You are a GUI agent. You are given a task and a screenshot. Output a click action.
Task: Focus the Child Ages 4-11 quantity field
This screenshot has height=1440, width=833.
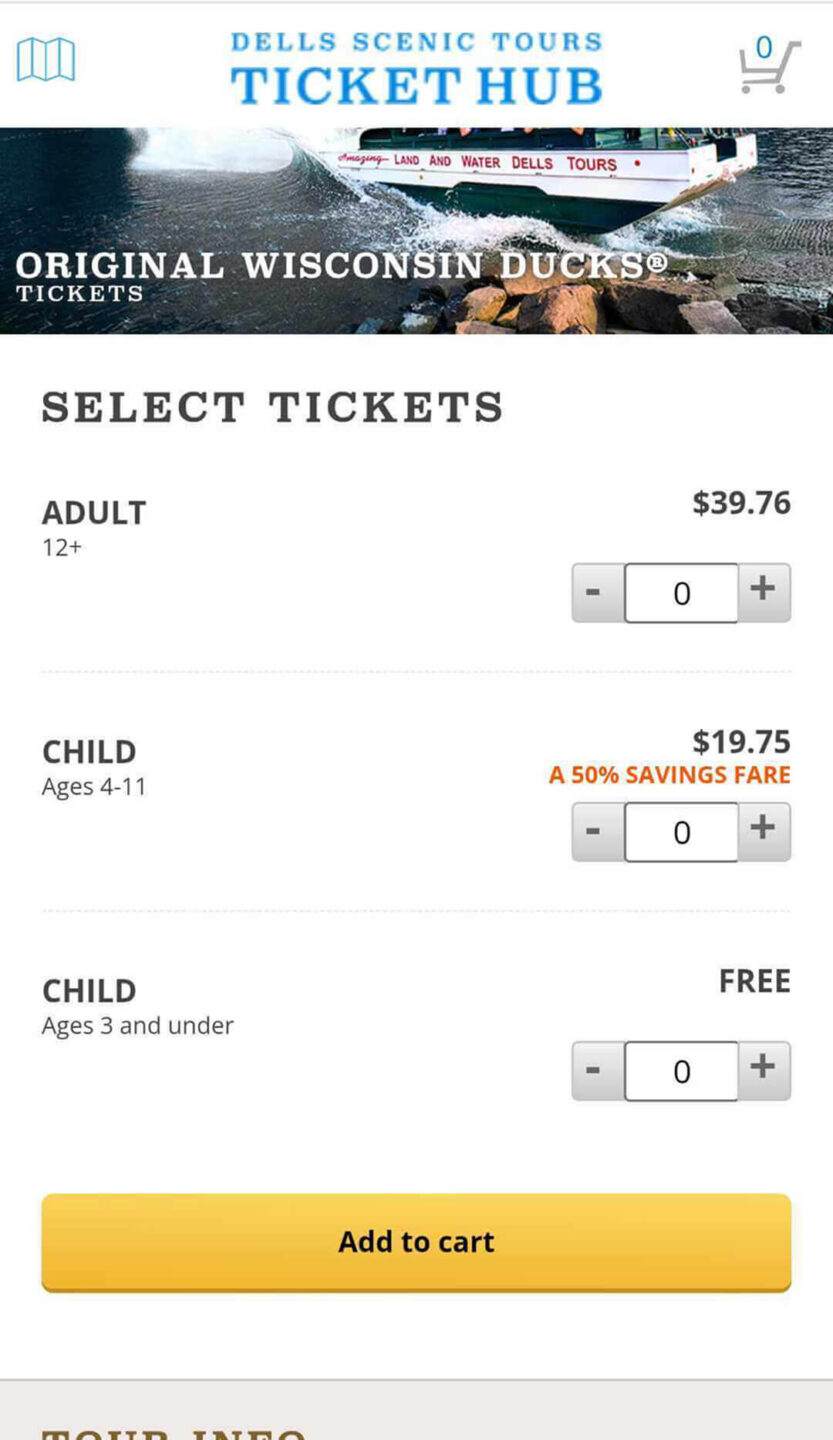[681, 832]
